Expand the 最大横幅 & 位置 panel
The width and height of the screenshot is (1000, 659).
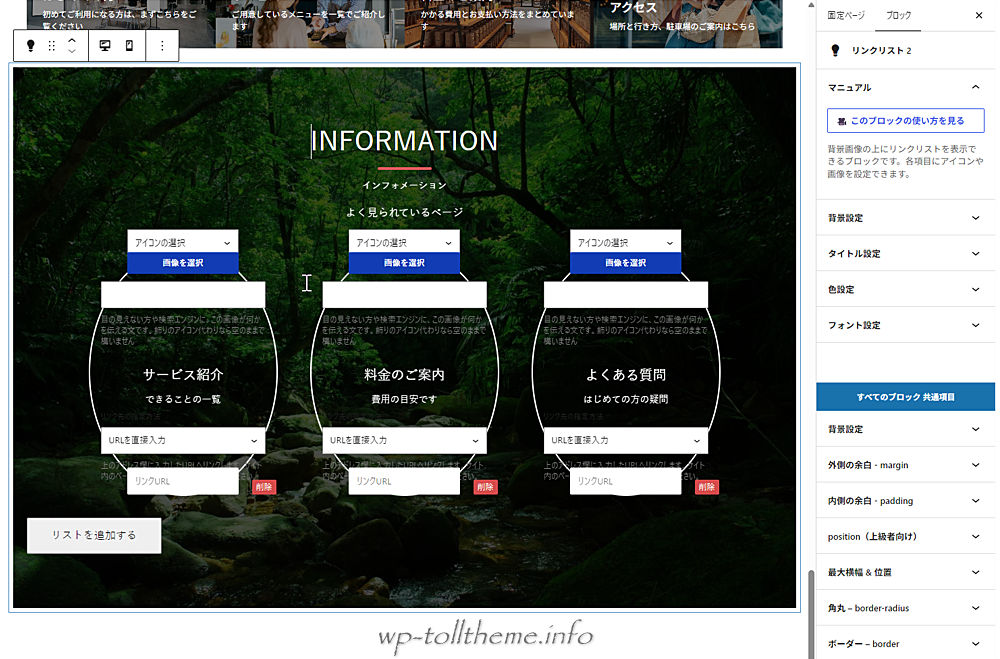tap(906, 572)
